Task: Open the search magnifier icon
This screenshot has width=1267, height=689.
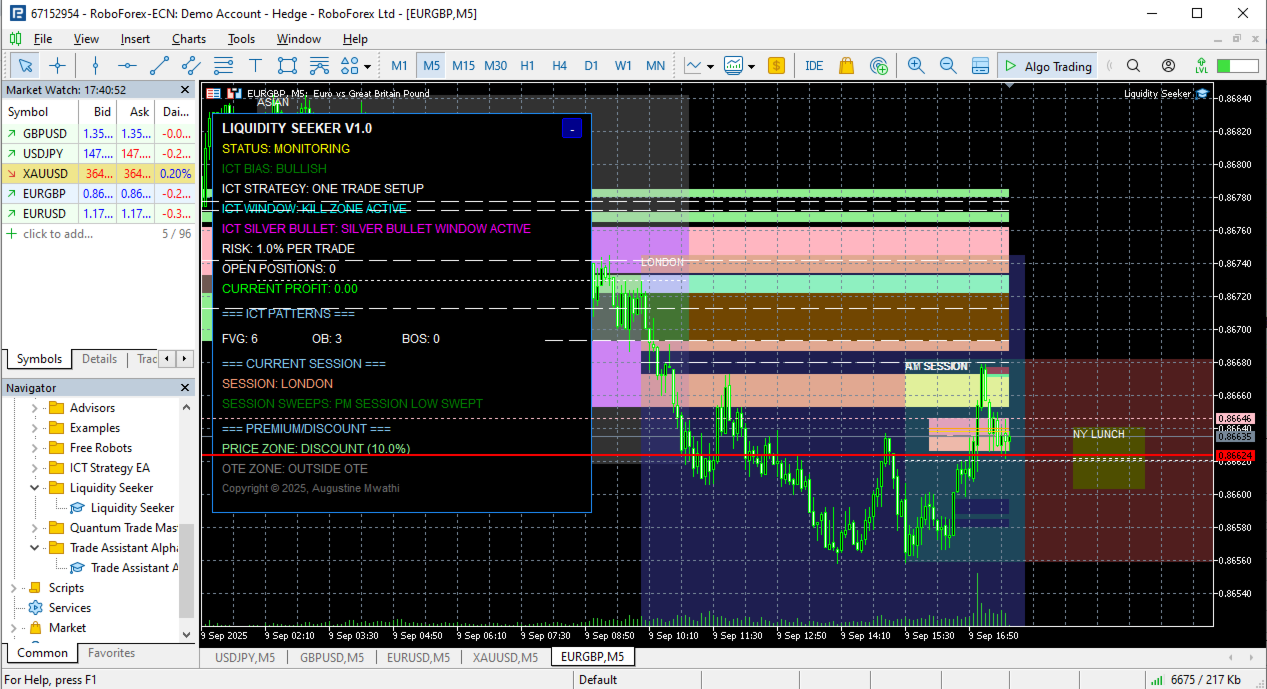Action: click(1133, 66)
